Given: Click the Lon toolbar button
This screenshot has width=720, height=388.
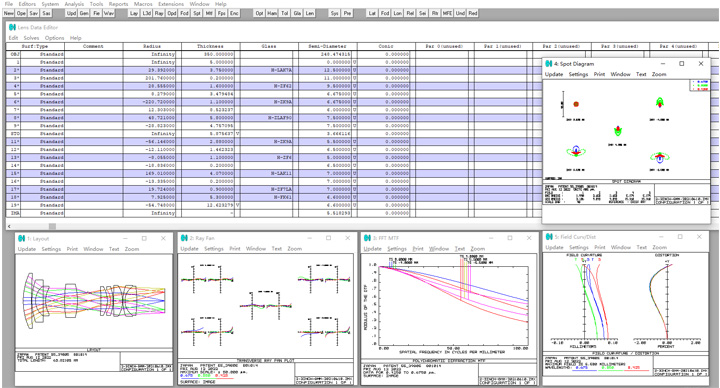Looking at the screenshot, I should [x=397, y=13].
